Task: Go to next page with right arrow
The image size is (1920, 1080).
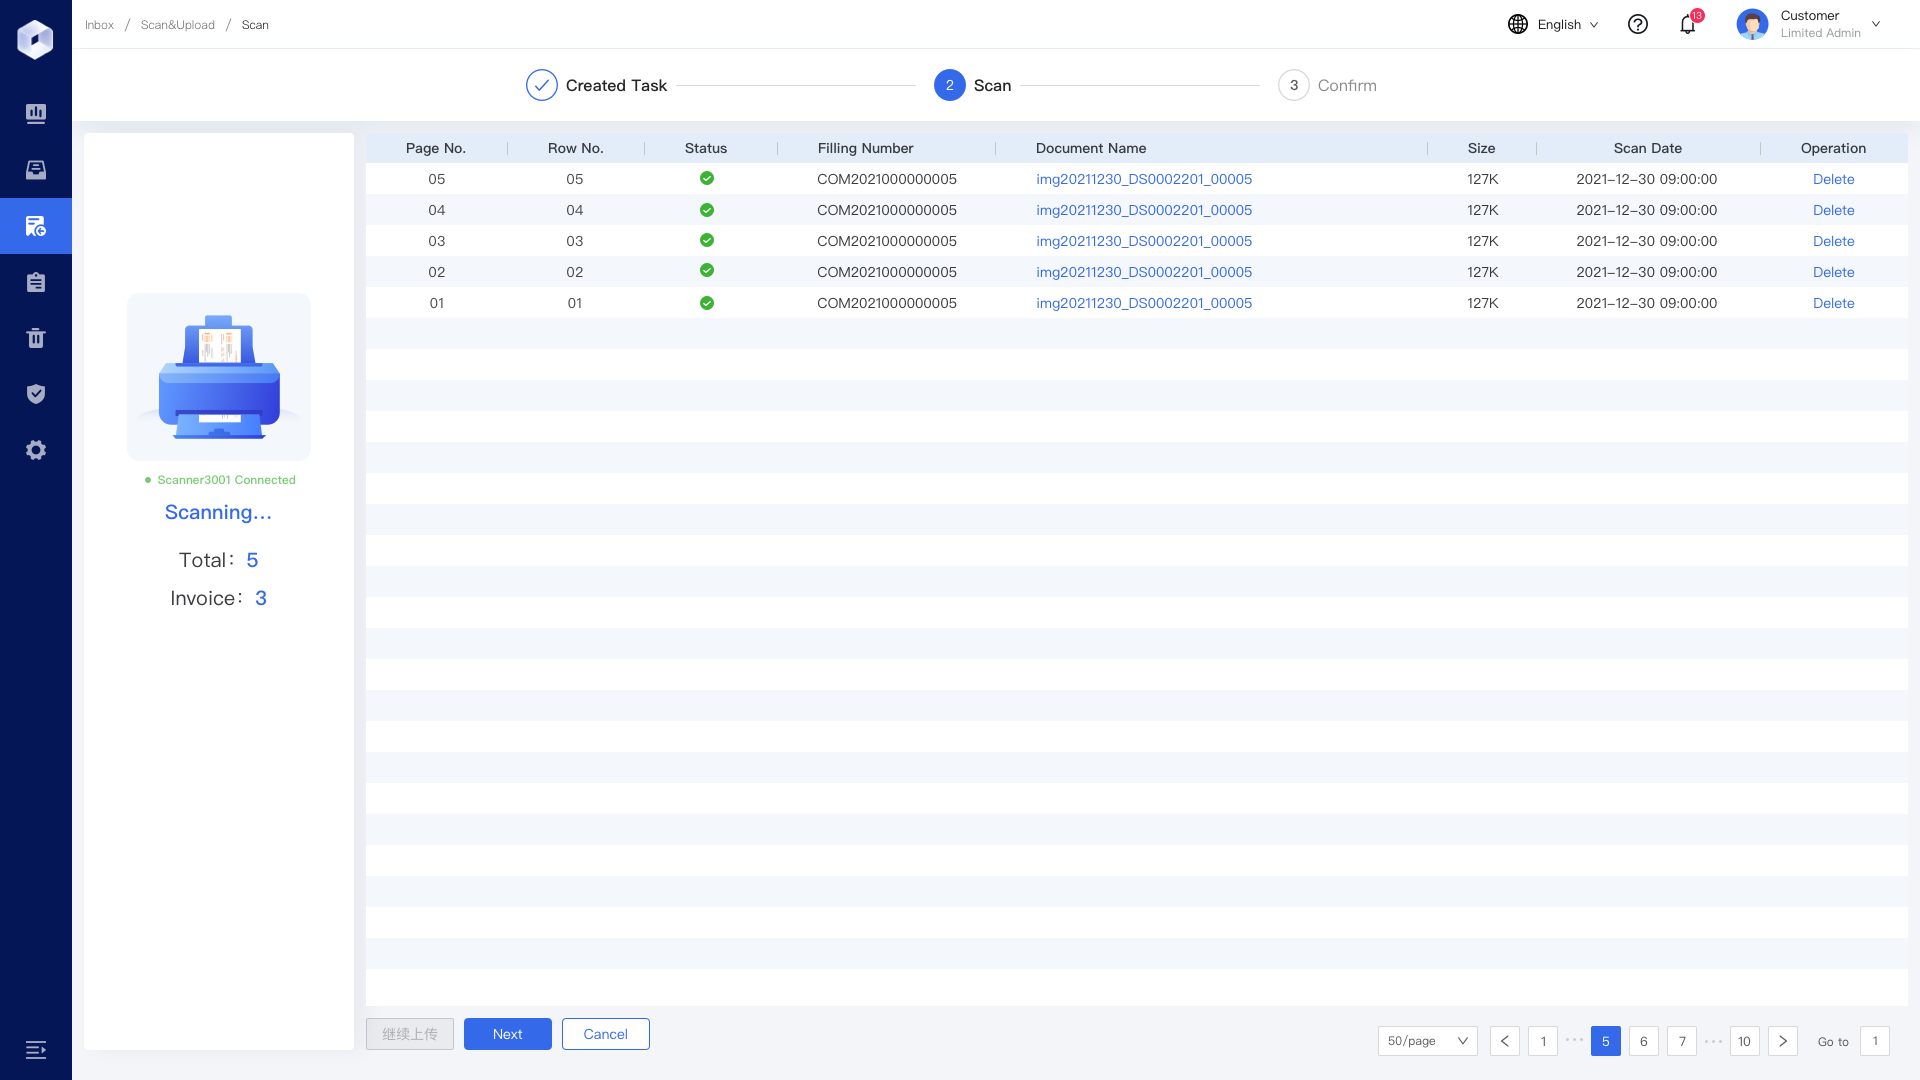Action: click(1783, 1041)
